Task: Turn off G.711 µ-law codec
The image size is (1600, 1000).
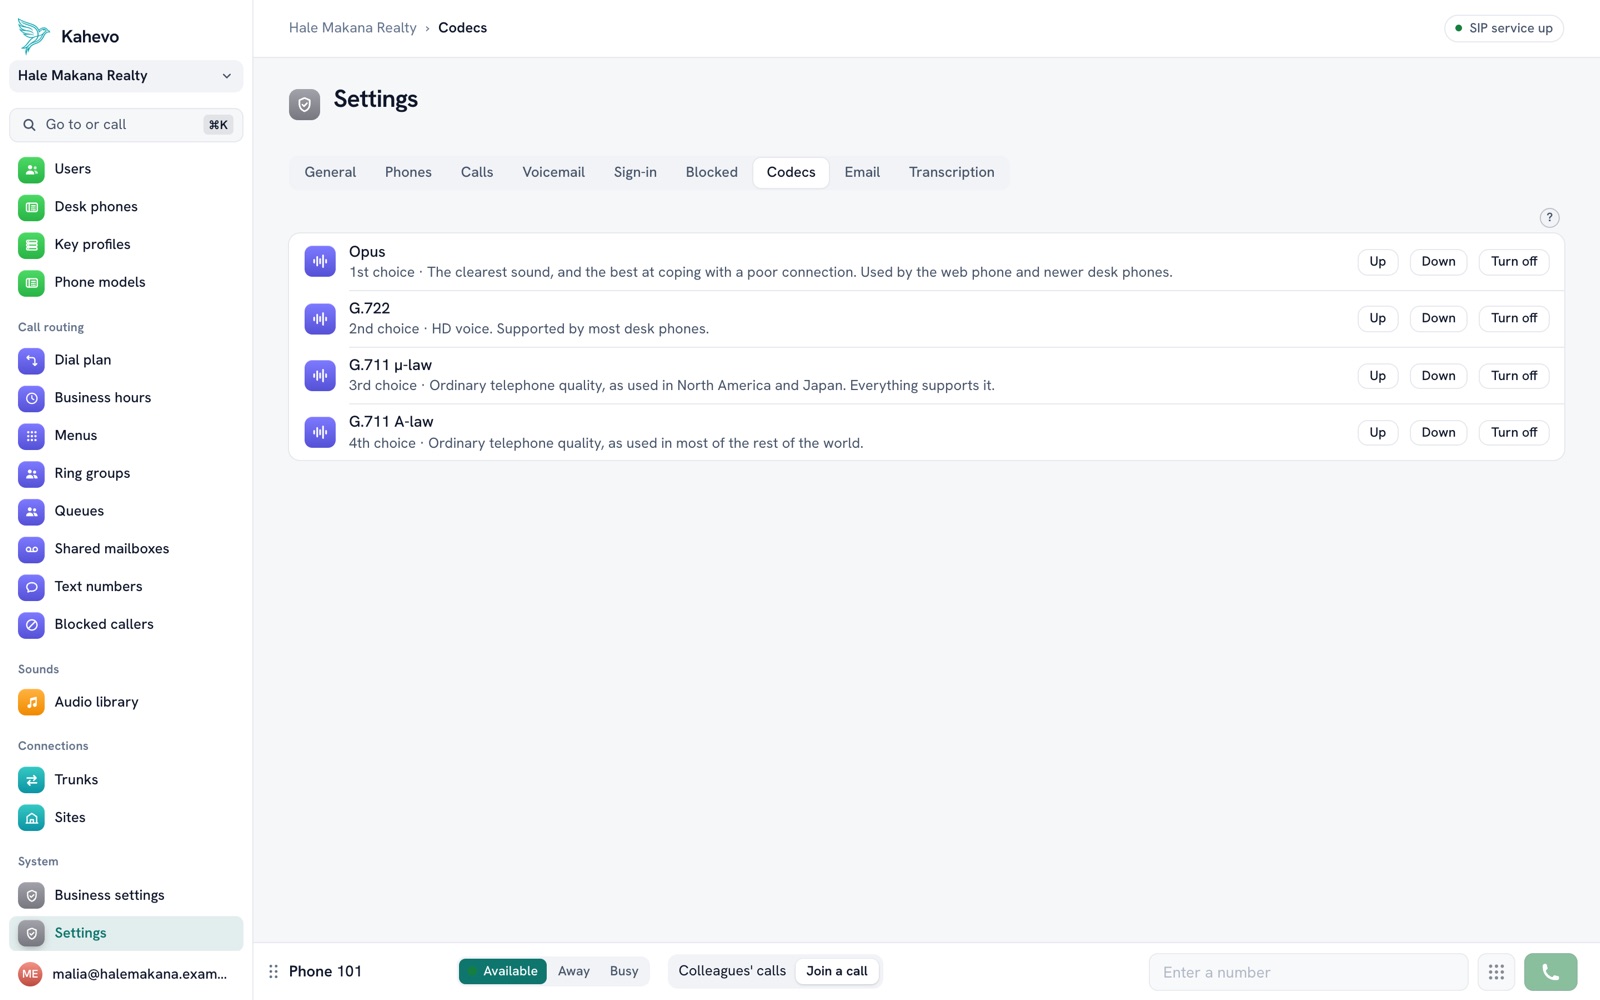Action: (x=1513, y=376)
